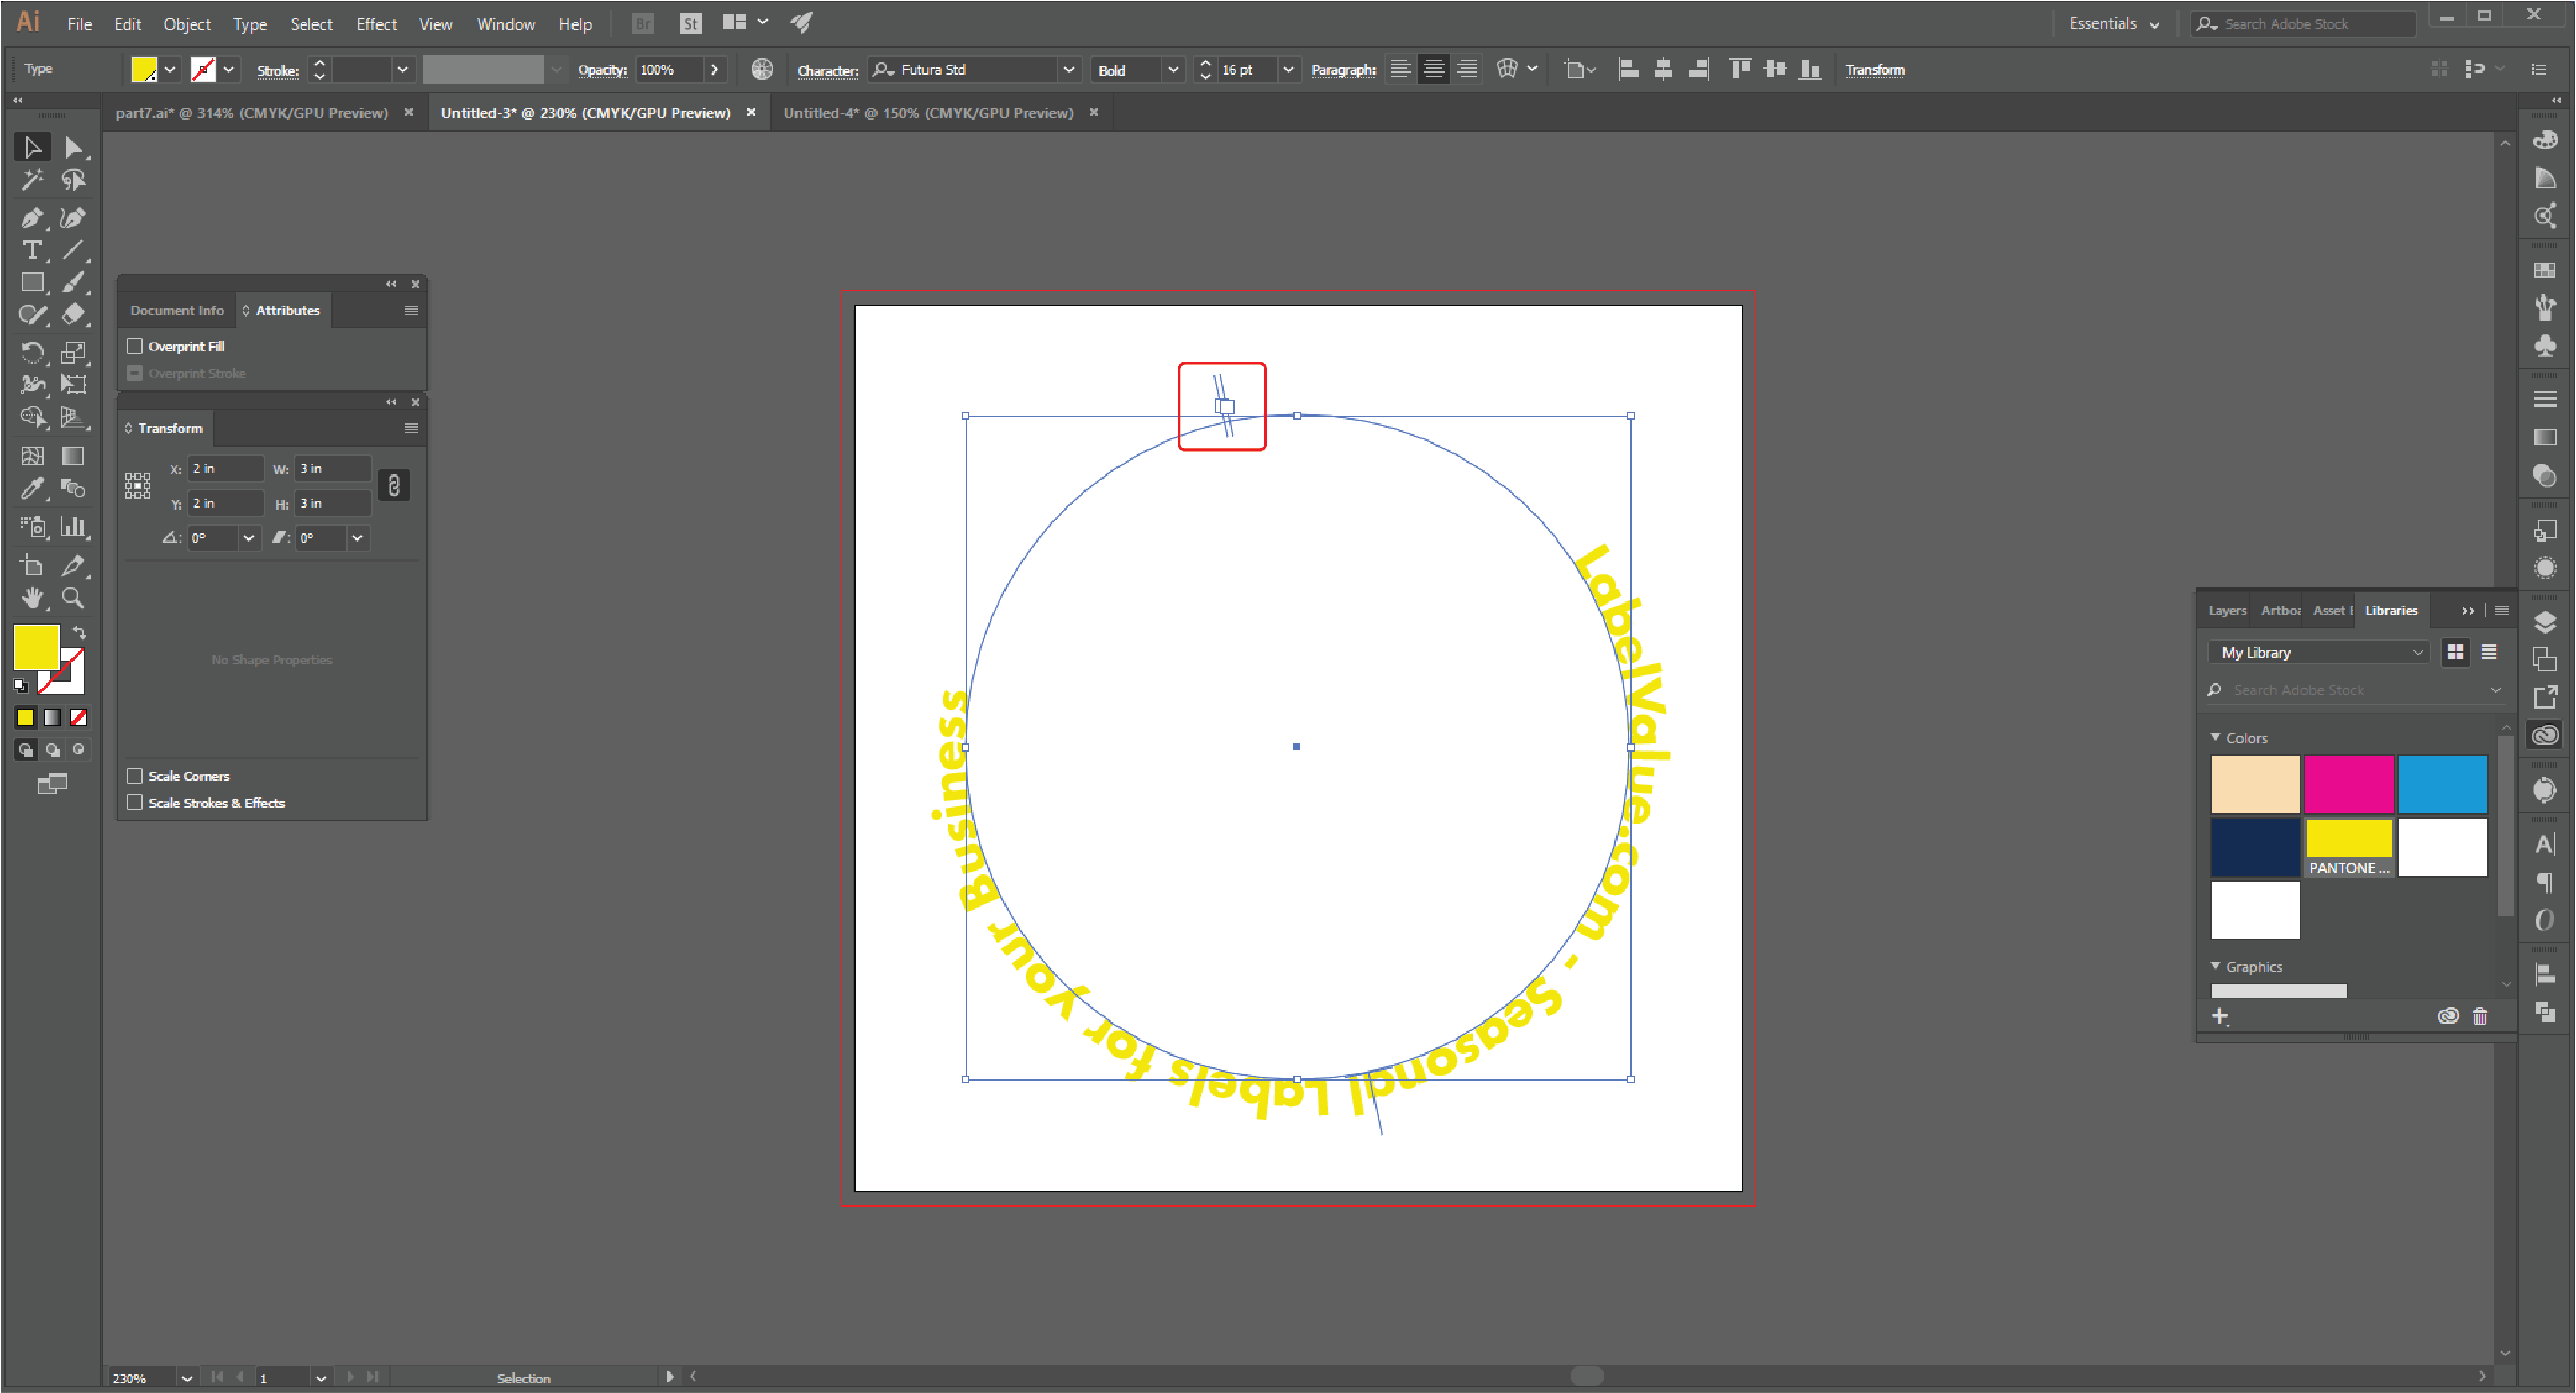Collapse the Colors section
The width and height of the screenshot is (2576, 1393).
coord(2216,737)
